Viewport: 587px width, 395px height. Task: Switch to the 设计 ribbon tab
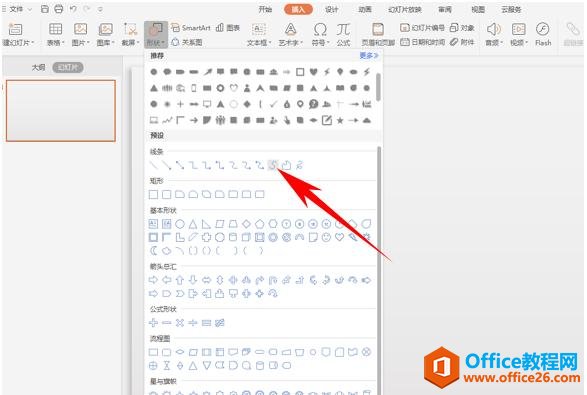click(332, 9)
